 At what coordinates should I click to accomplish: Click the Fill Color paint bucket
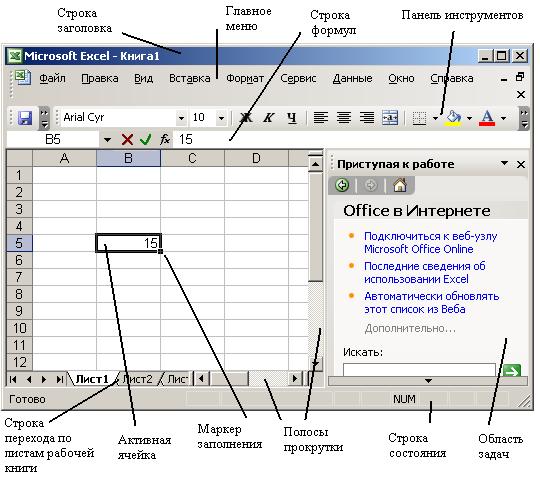(454, 118)
